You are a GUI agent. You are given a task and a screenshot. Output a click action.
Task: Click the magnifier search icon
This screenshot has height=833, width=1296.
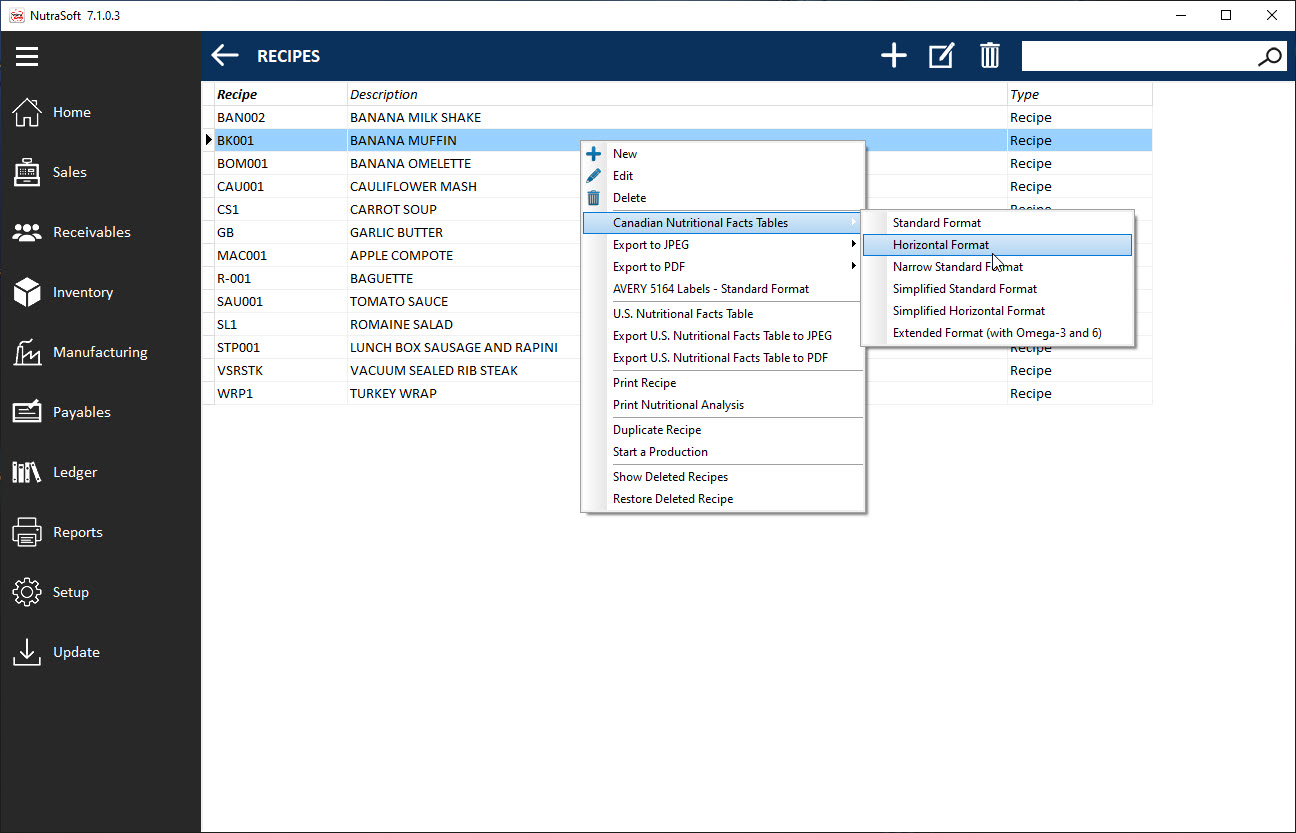point(1269,57)
